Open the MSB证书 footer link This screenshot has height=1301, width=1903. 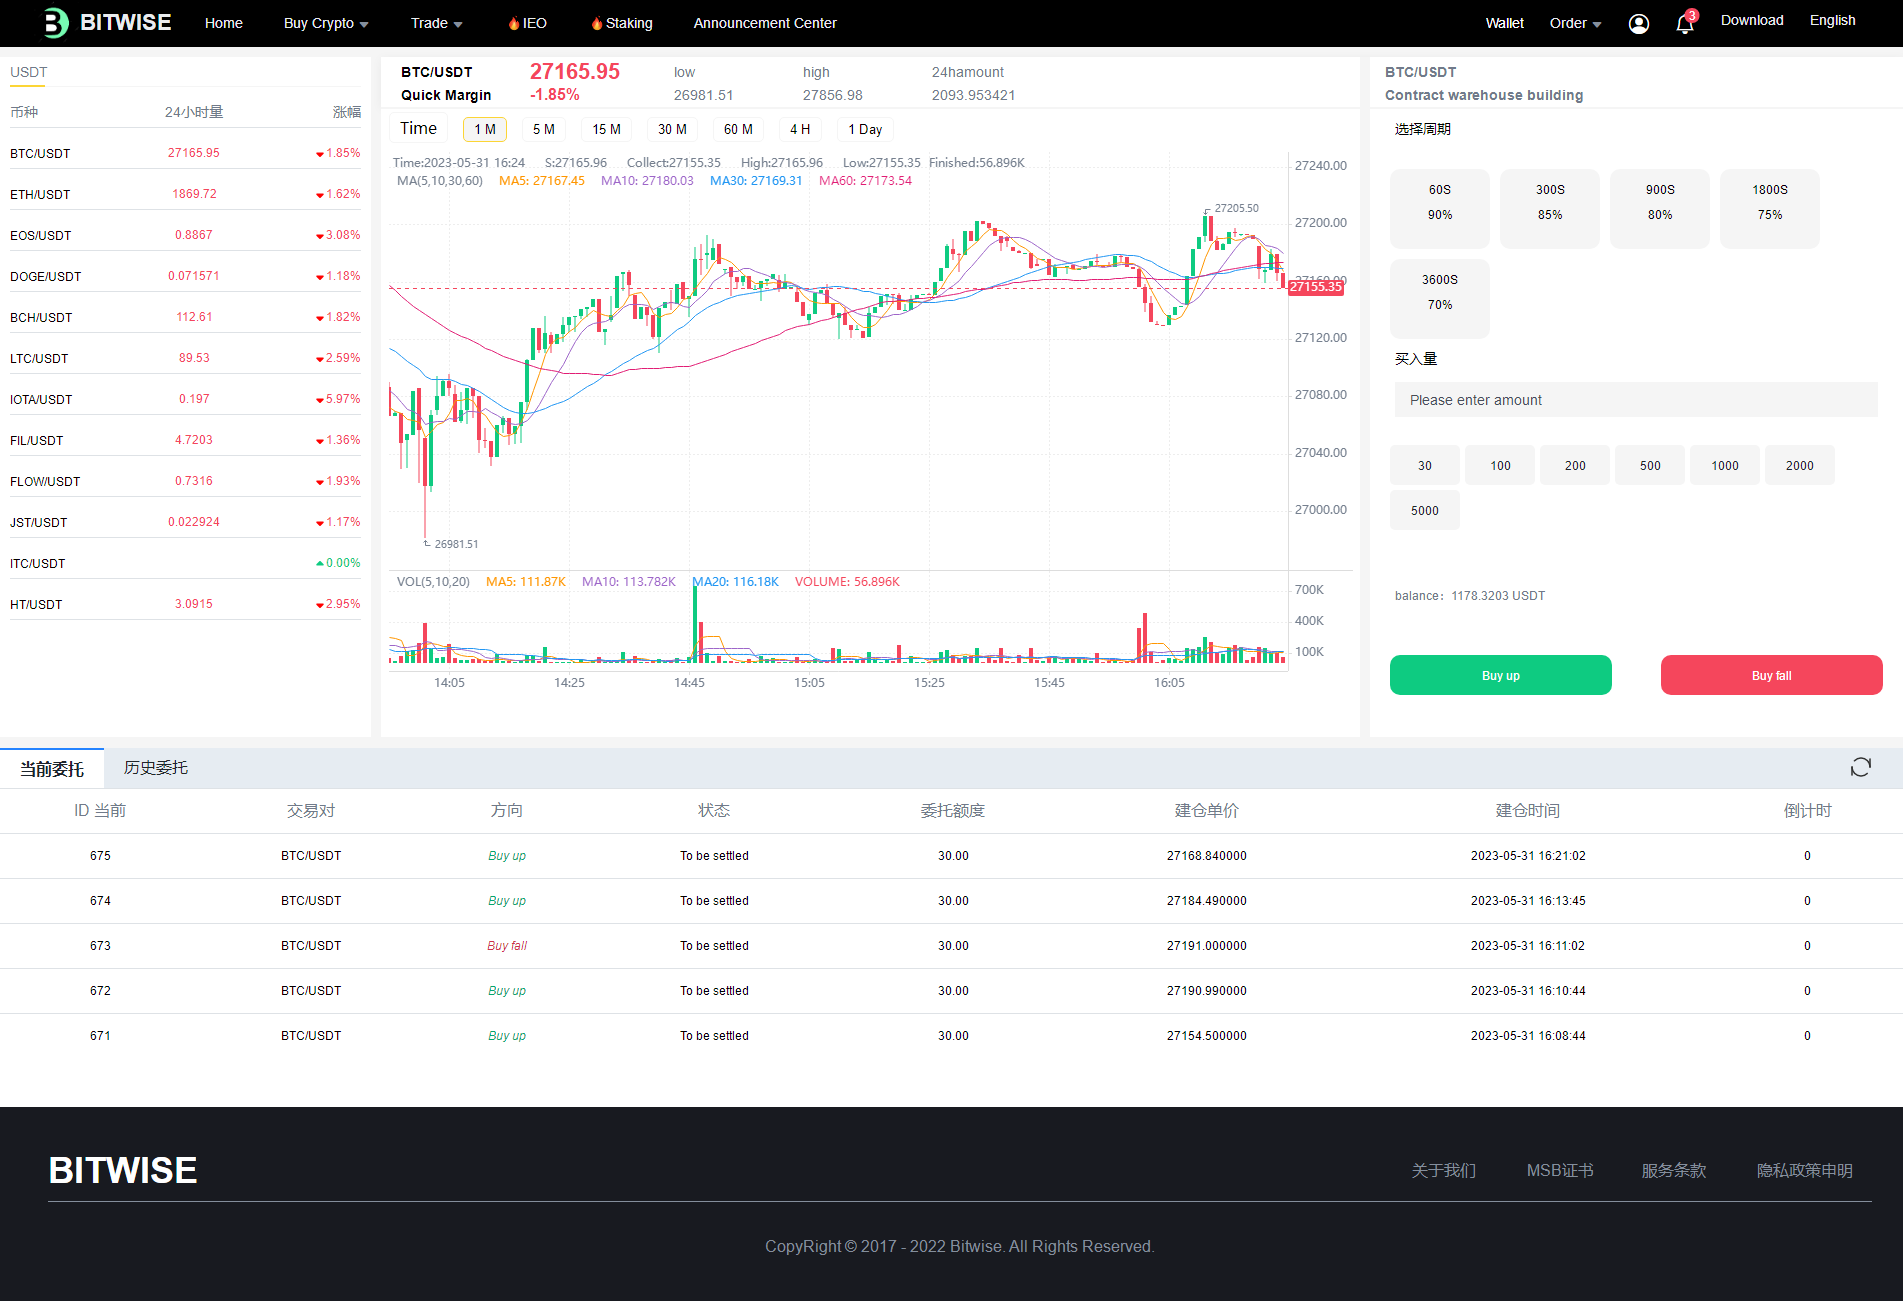click(1559, 1170)
